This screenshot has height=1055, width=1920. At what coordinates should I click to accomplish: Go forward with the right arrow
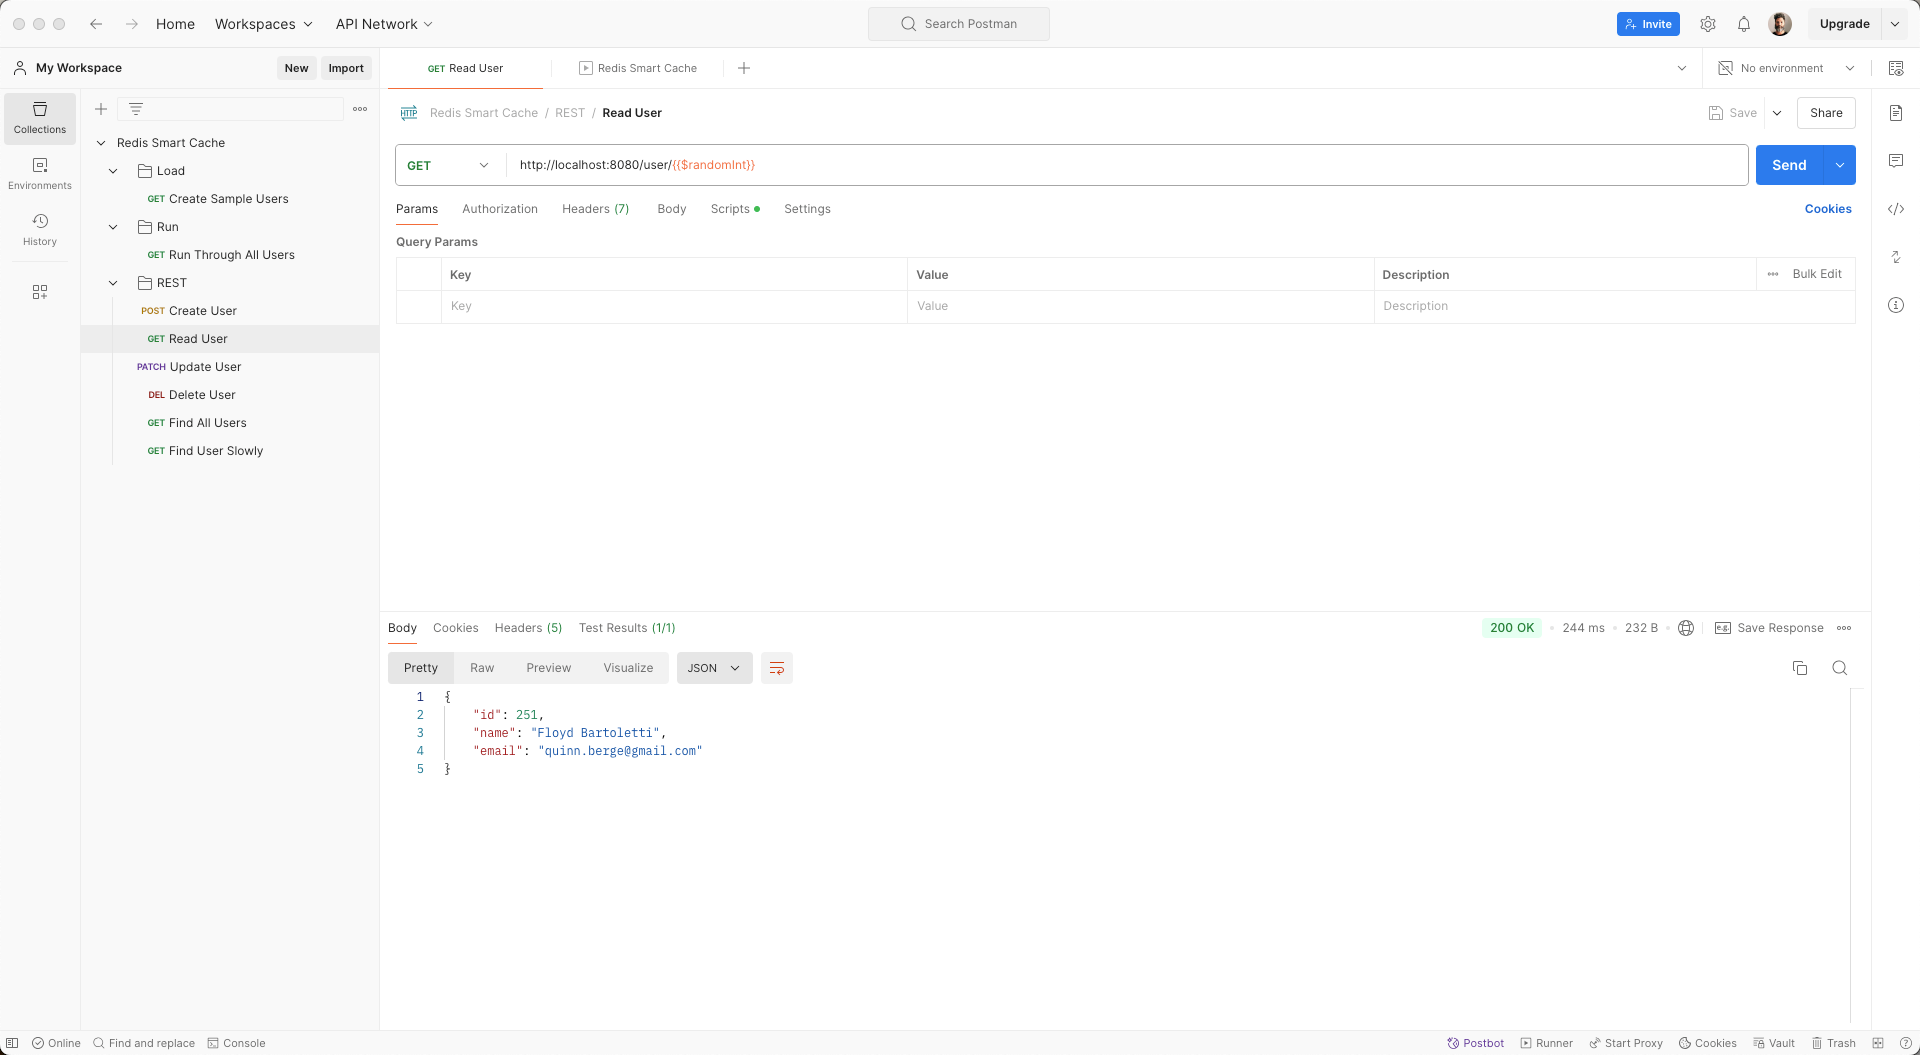132,24
